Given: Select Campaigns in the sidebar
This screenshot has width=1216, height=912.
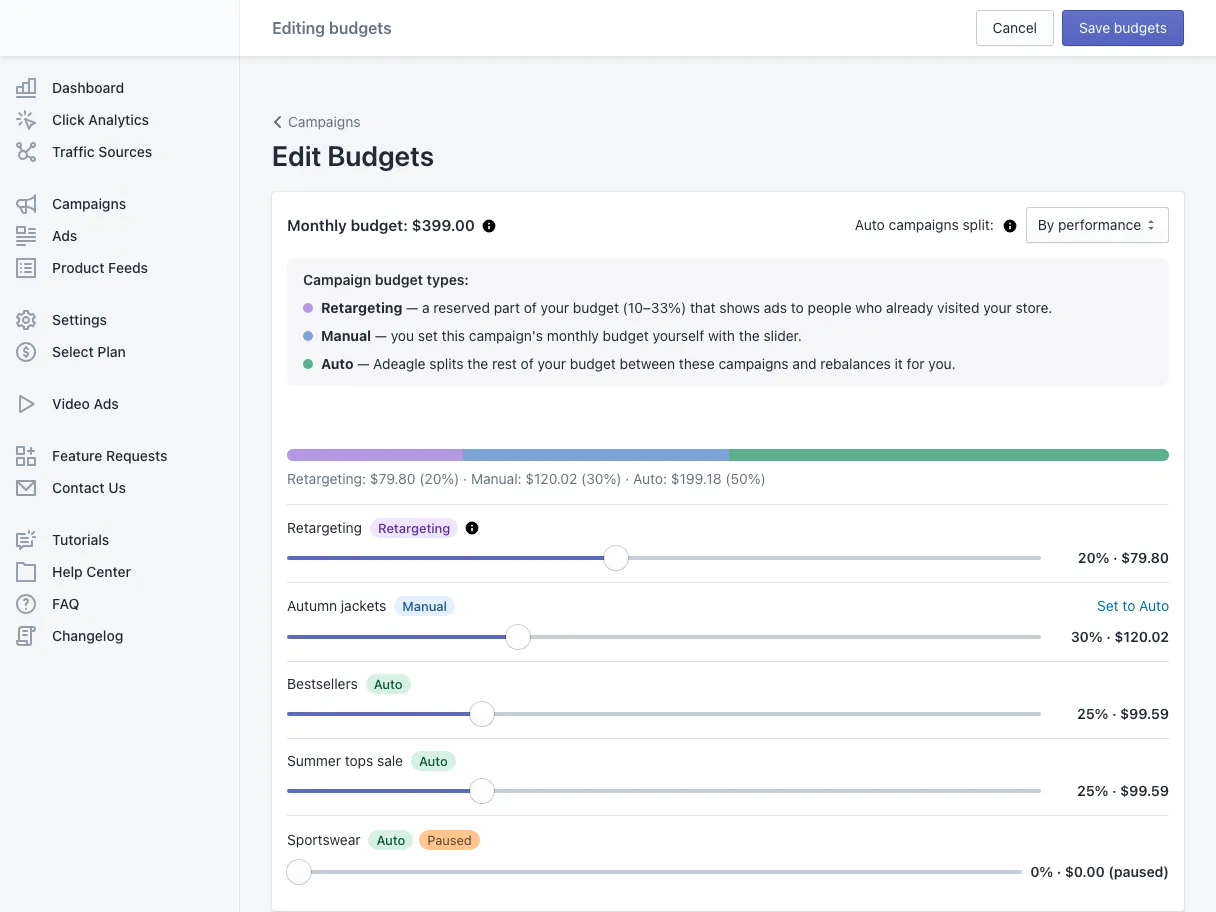Looking at the screenshot, I should tap(87, 204).
